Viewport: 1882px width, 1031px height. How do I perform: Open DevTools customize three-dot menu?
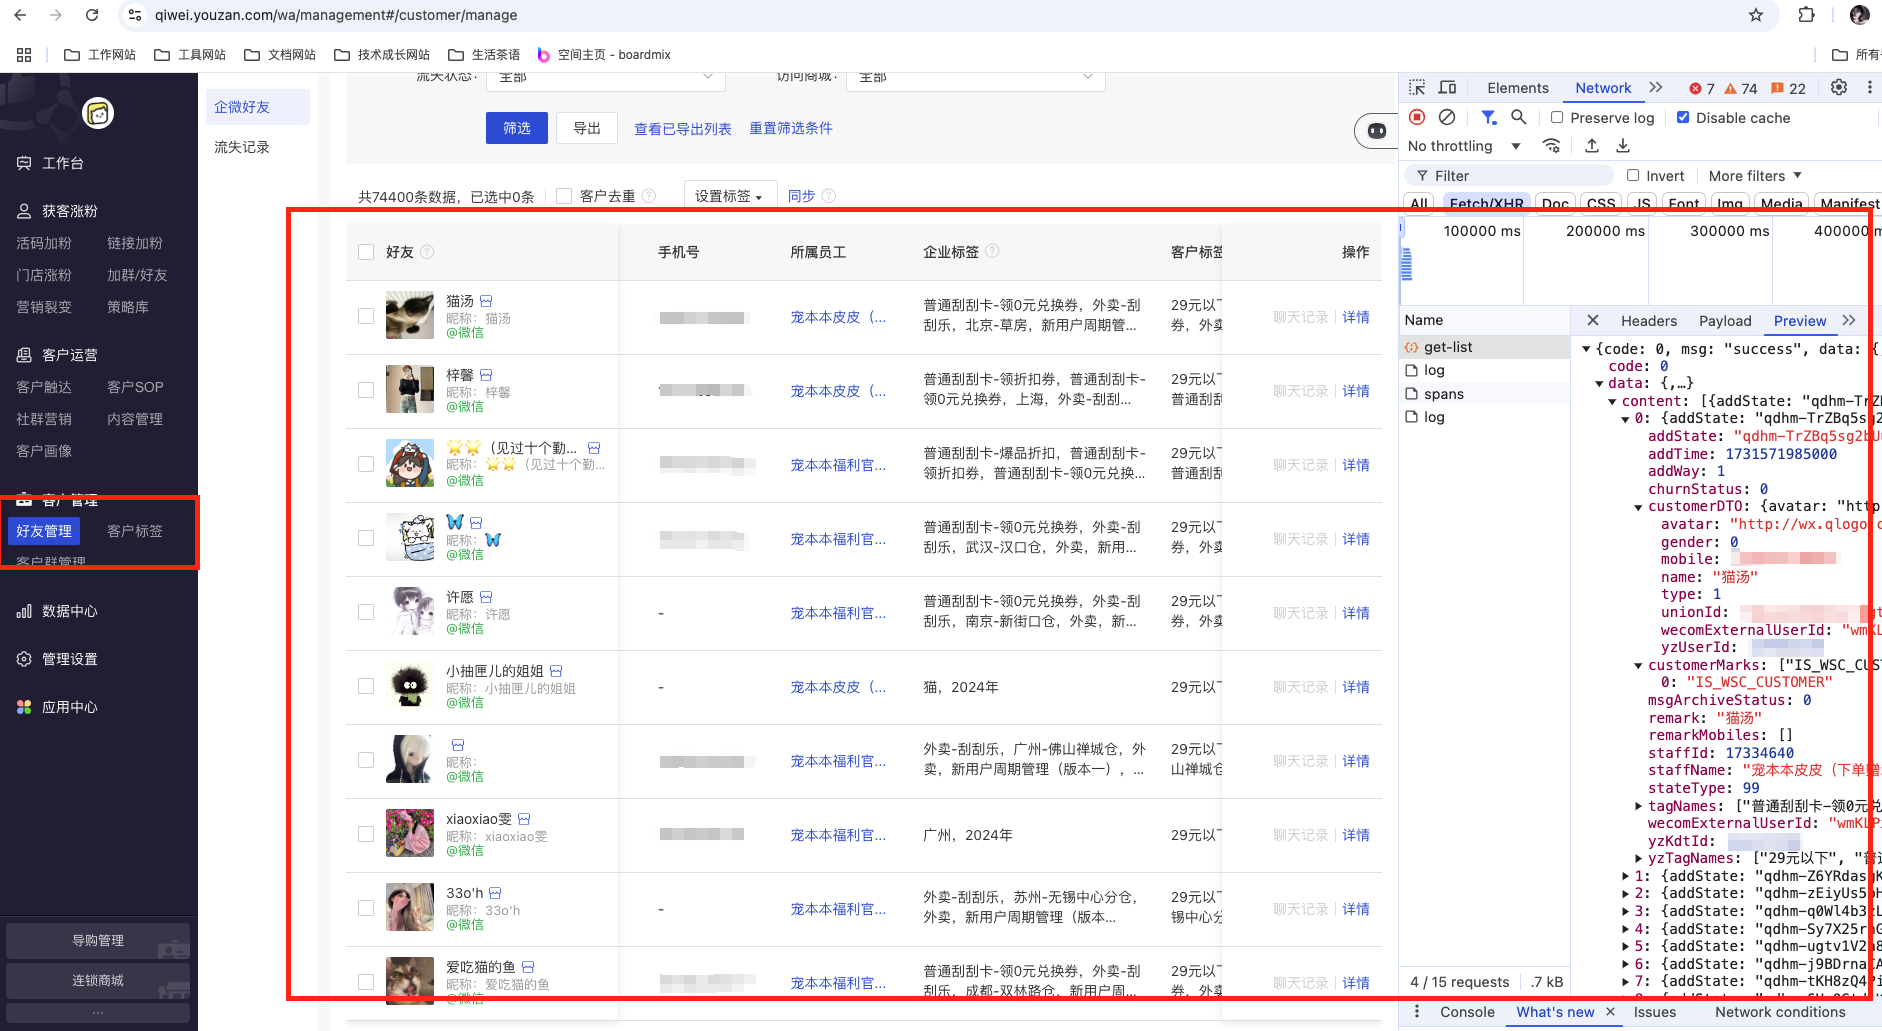(1869, 88)
